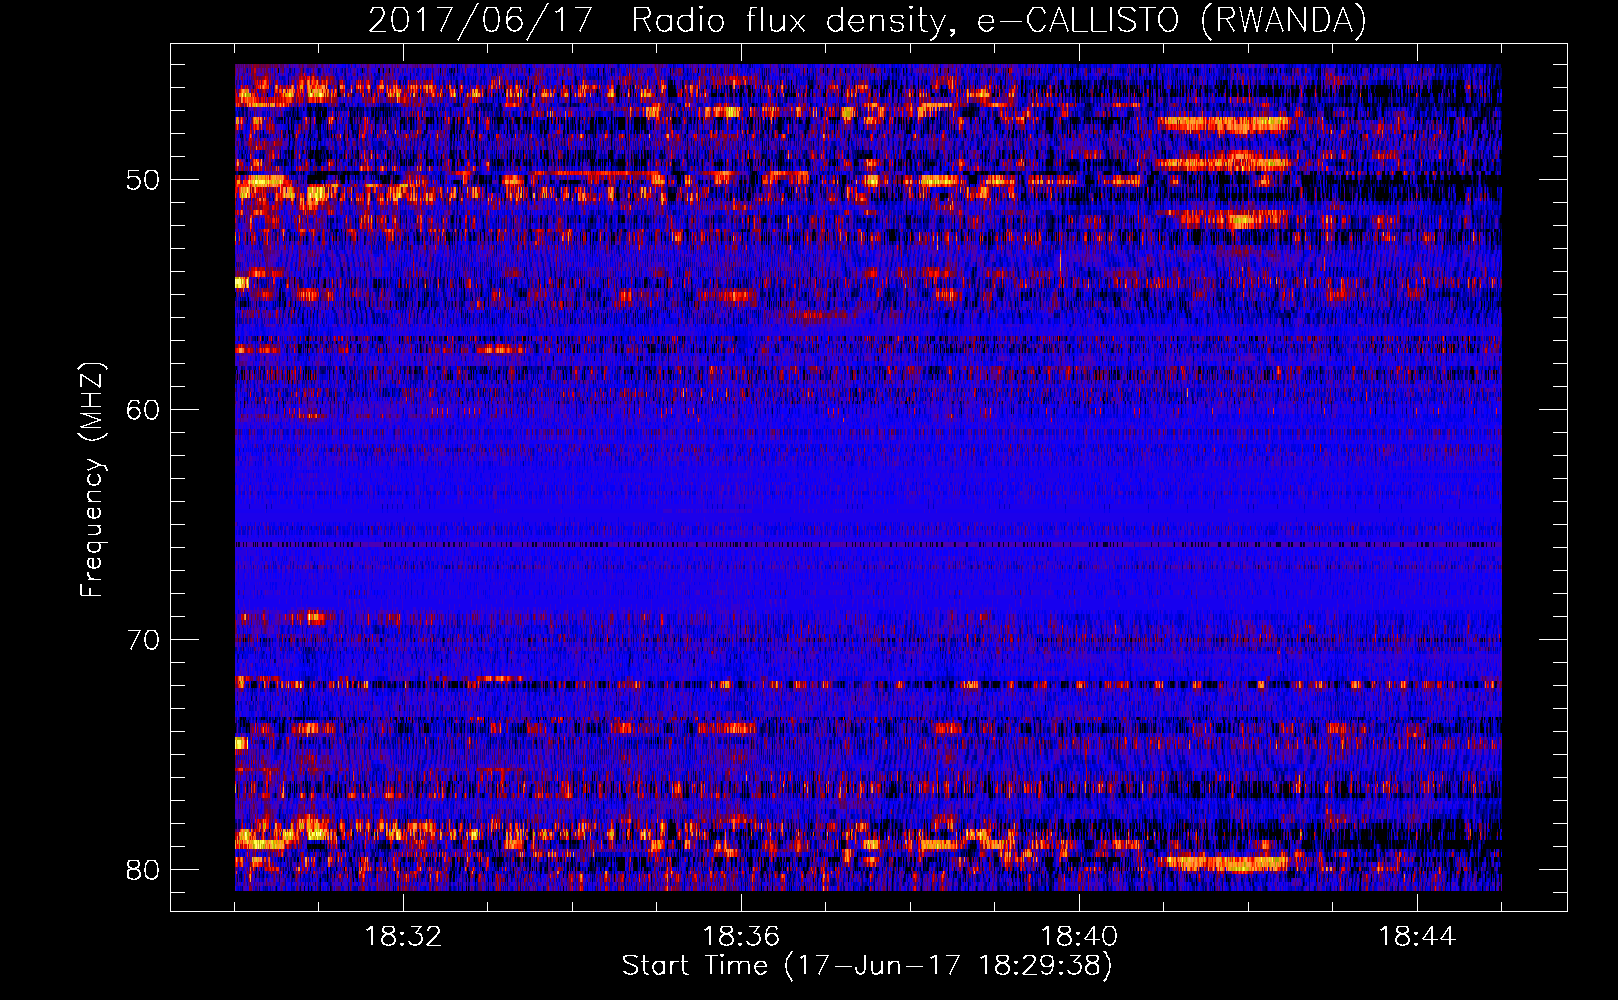Viewport: 1618px width, 1000px height.
Task: Click the 80 frequency tick label
Action: pyautogui.click(x=143, y=869)
